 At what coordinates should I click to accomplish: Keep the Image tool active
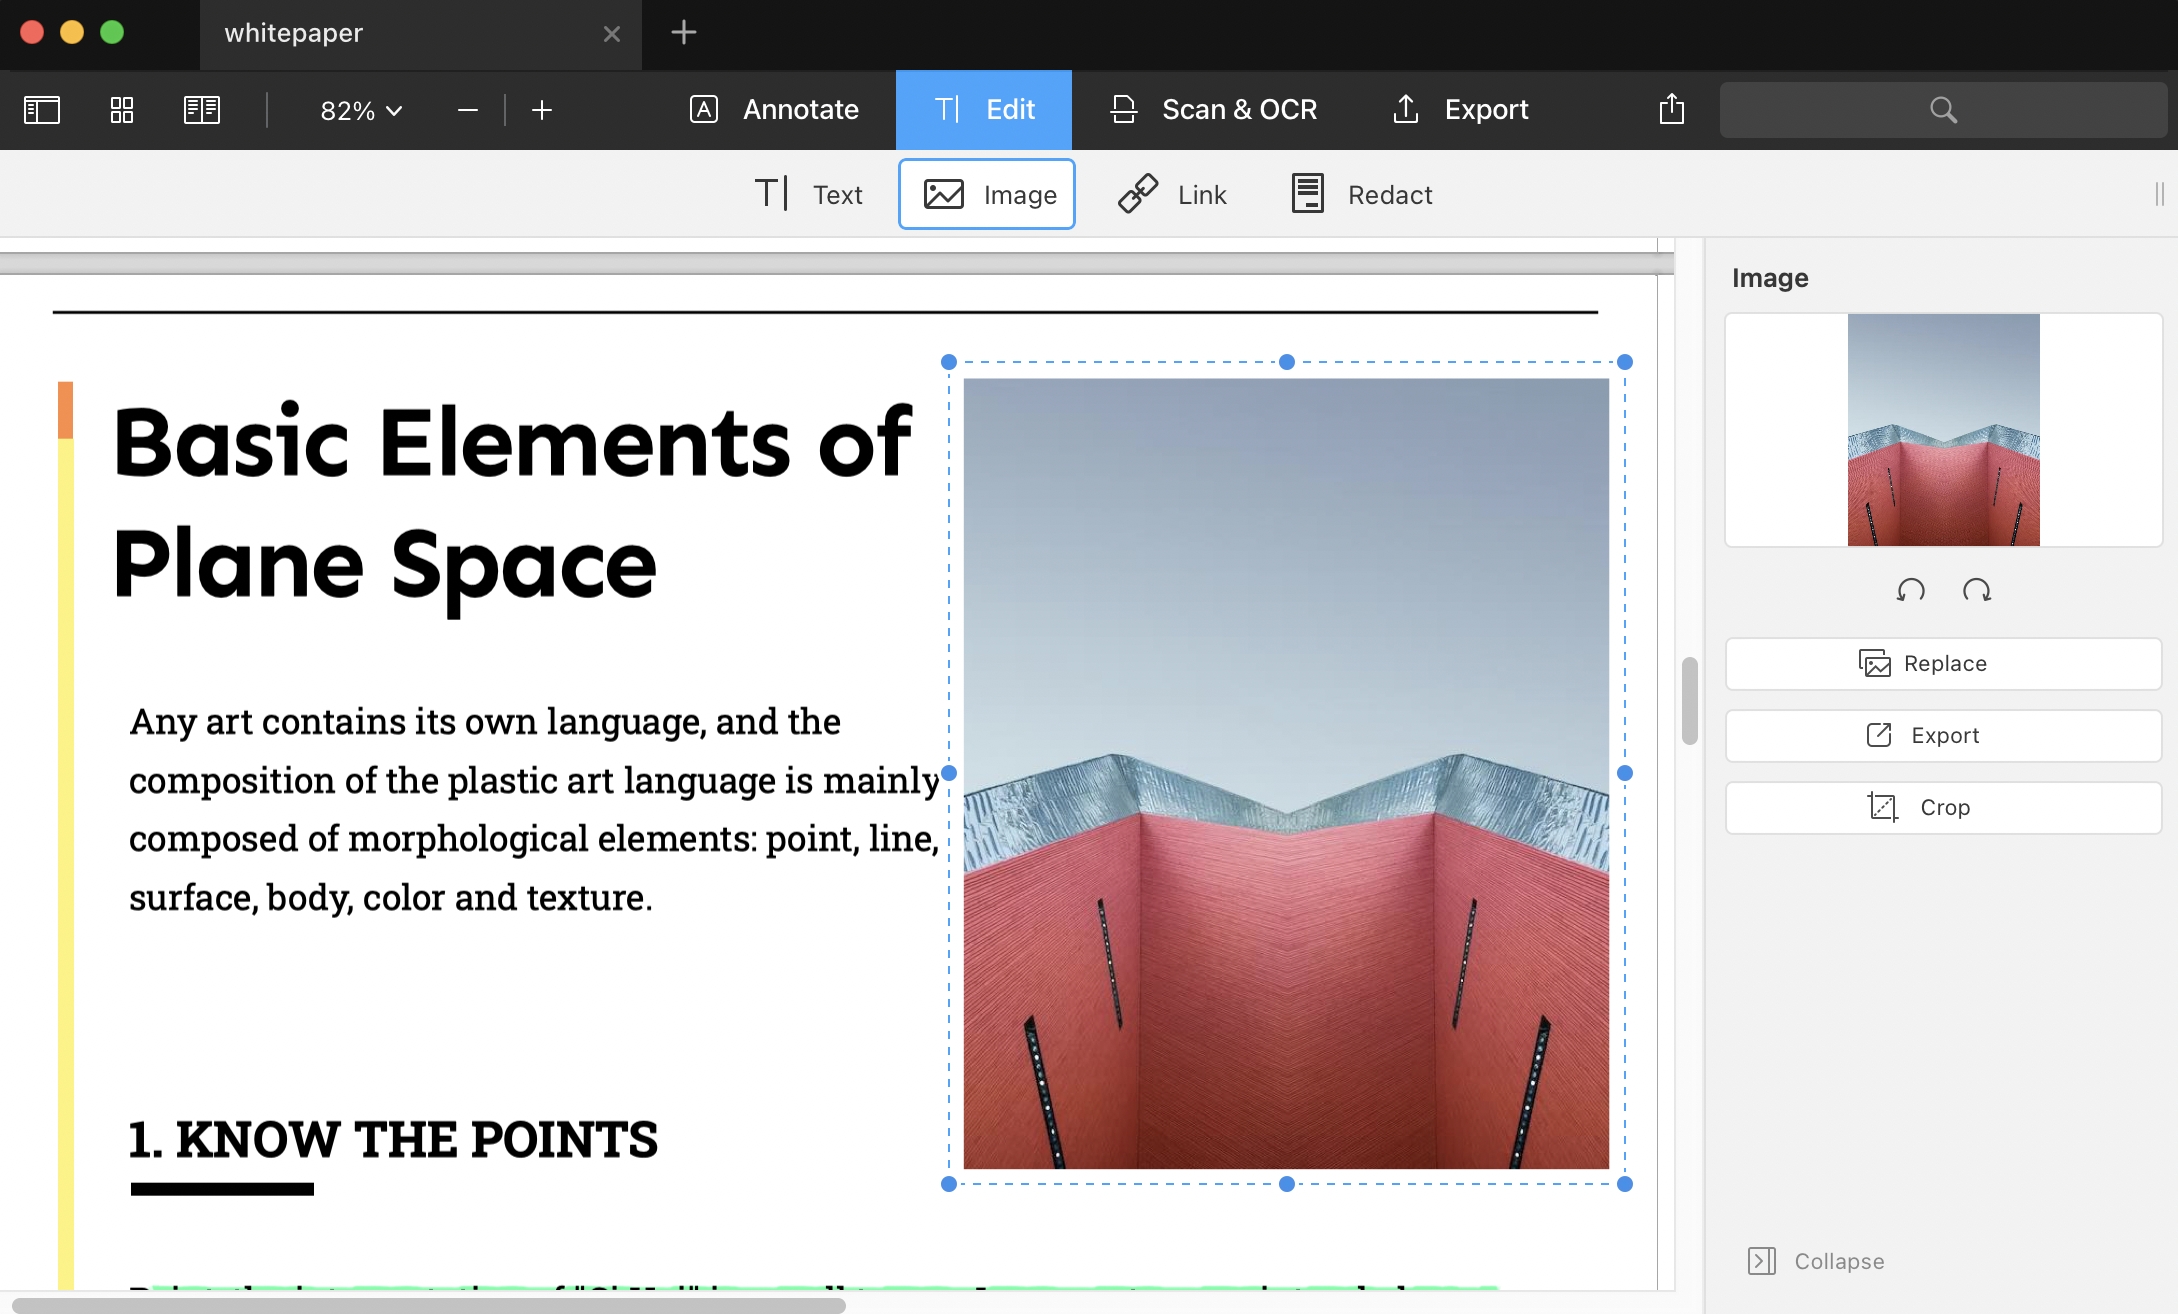pyautogui.click(x=986, y=194)
